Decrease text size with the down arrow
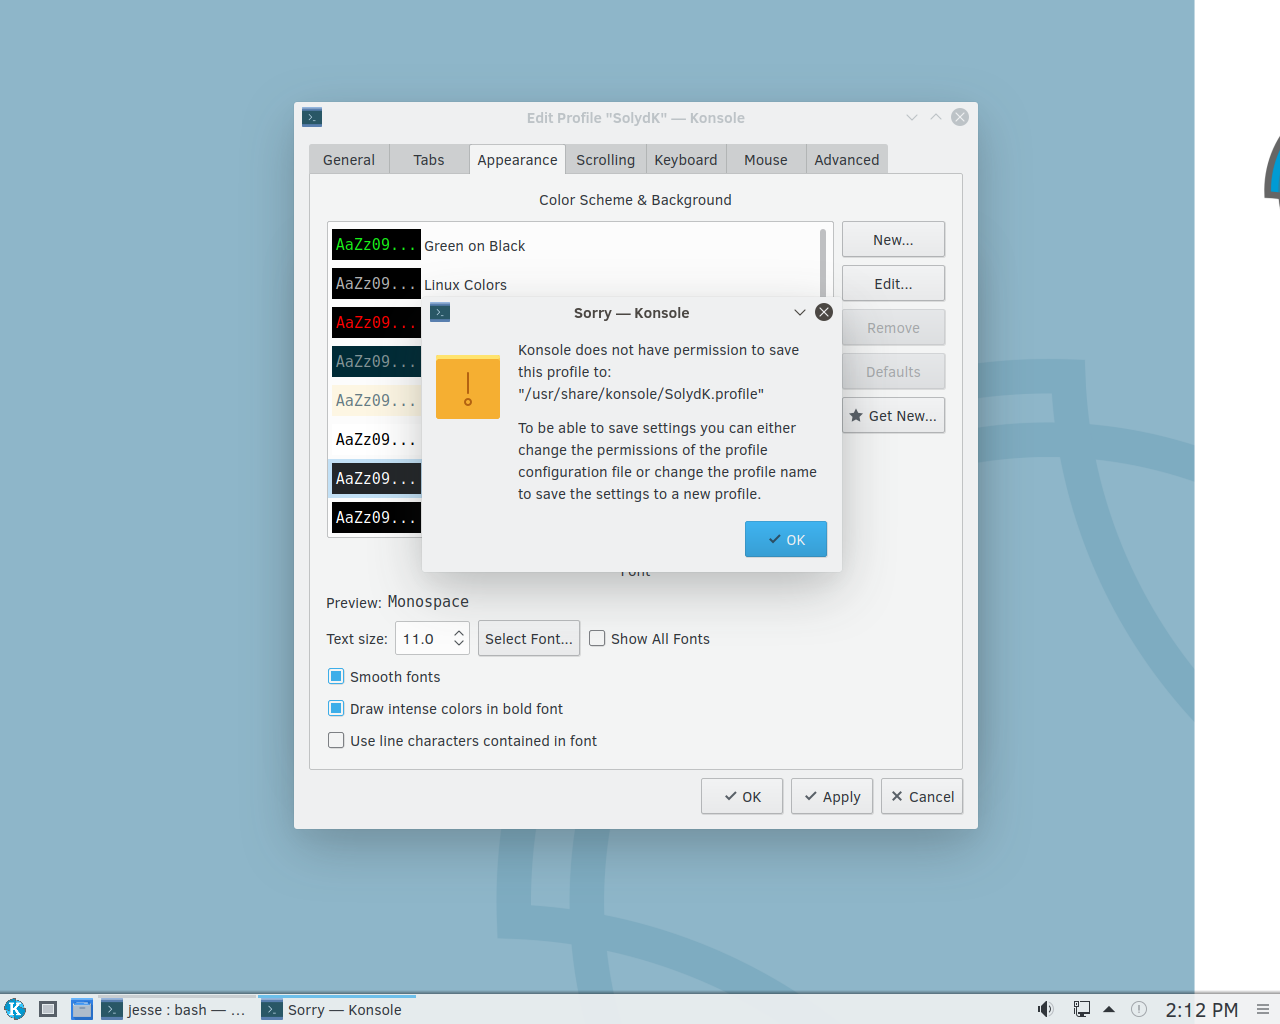 coord(459,645)
